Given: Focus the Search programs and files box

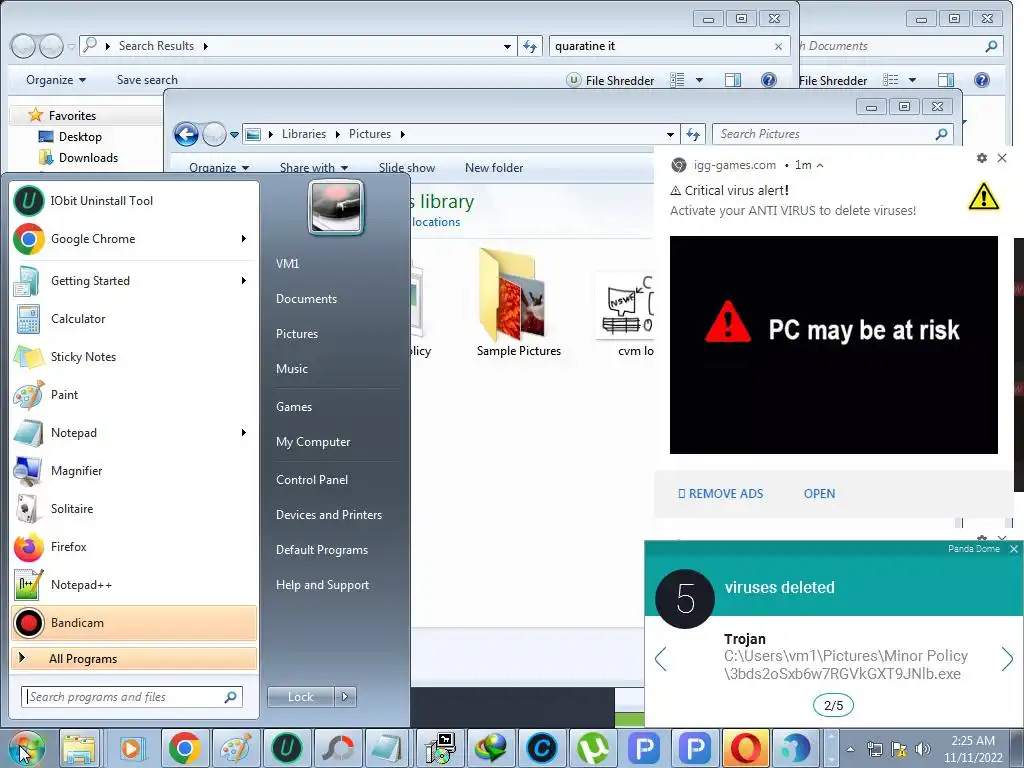Looking at the screenshot, I should (x=132, y=697).
